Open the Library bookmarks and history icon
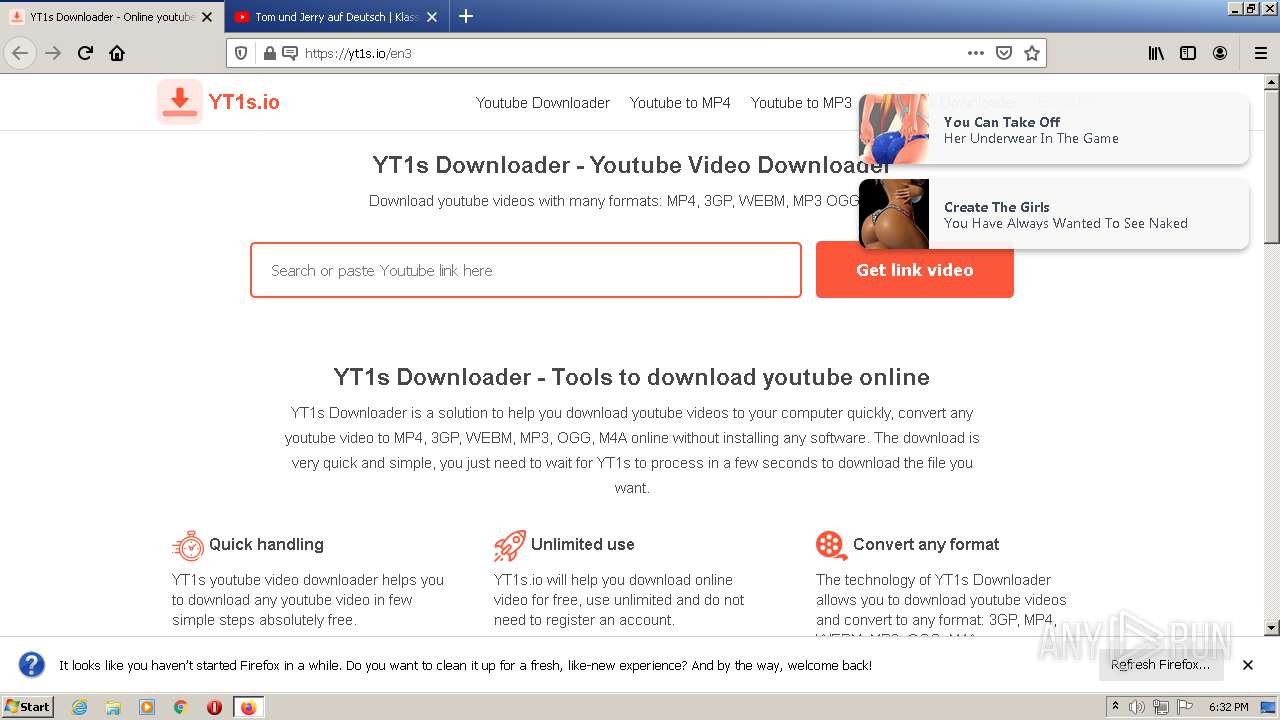 (x=1156, y=53)
